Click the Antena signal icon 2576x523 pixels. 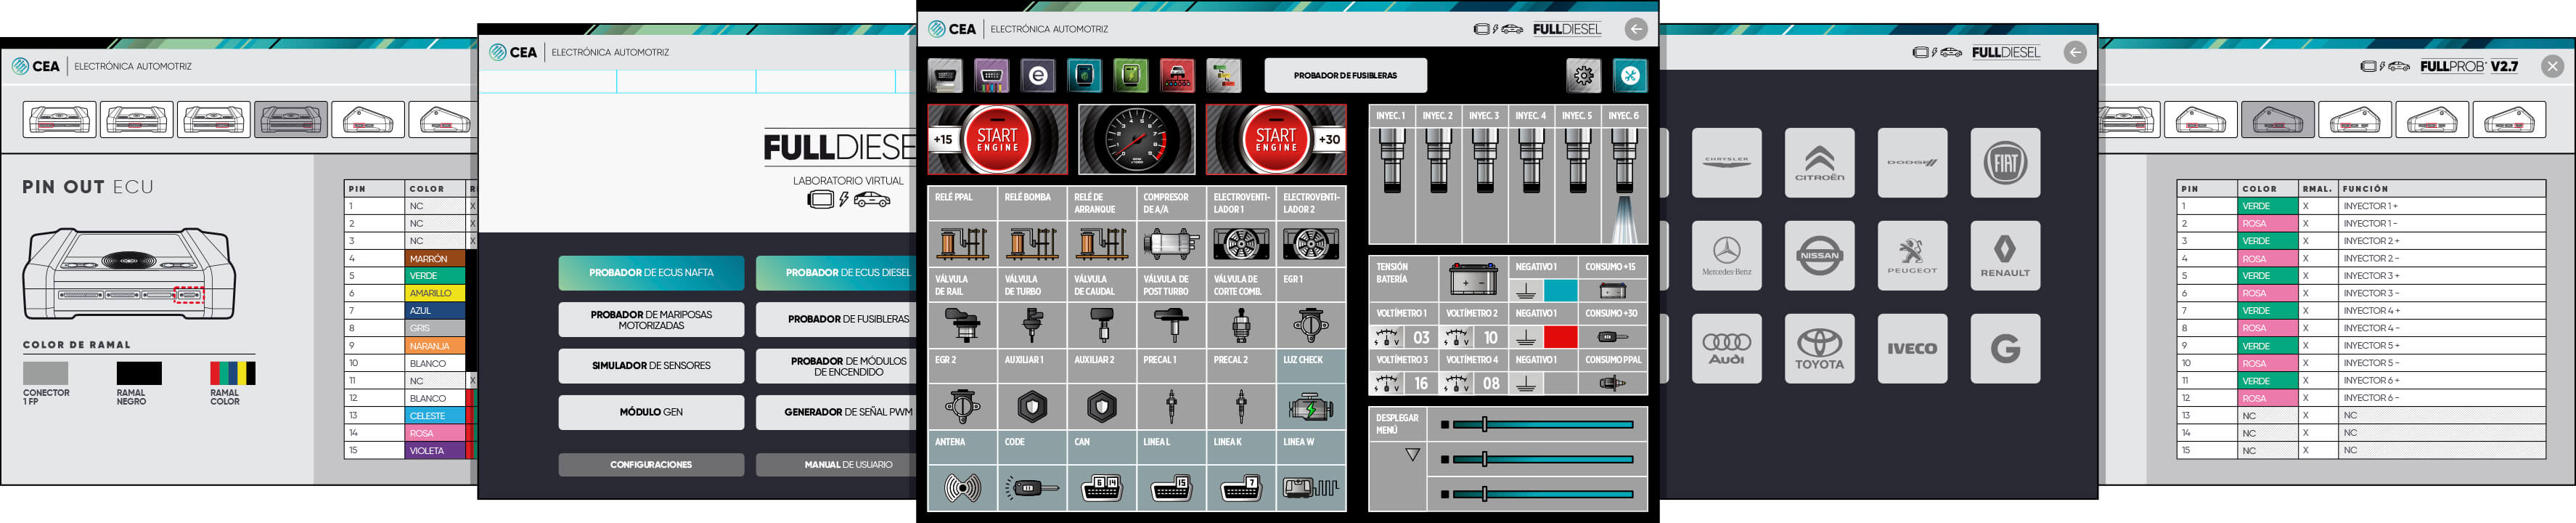point(962,488)
